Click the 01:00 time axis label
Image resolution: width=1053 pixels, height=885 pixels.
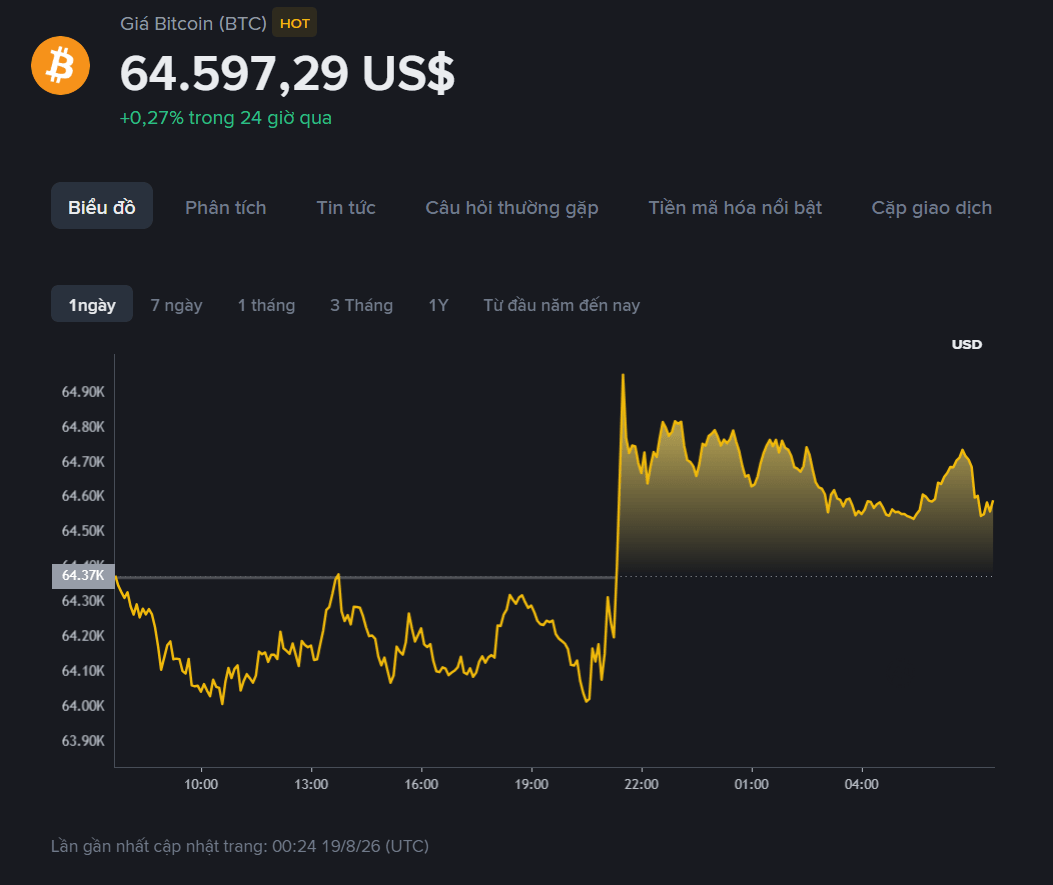(x=751, y=784)
